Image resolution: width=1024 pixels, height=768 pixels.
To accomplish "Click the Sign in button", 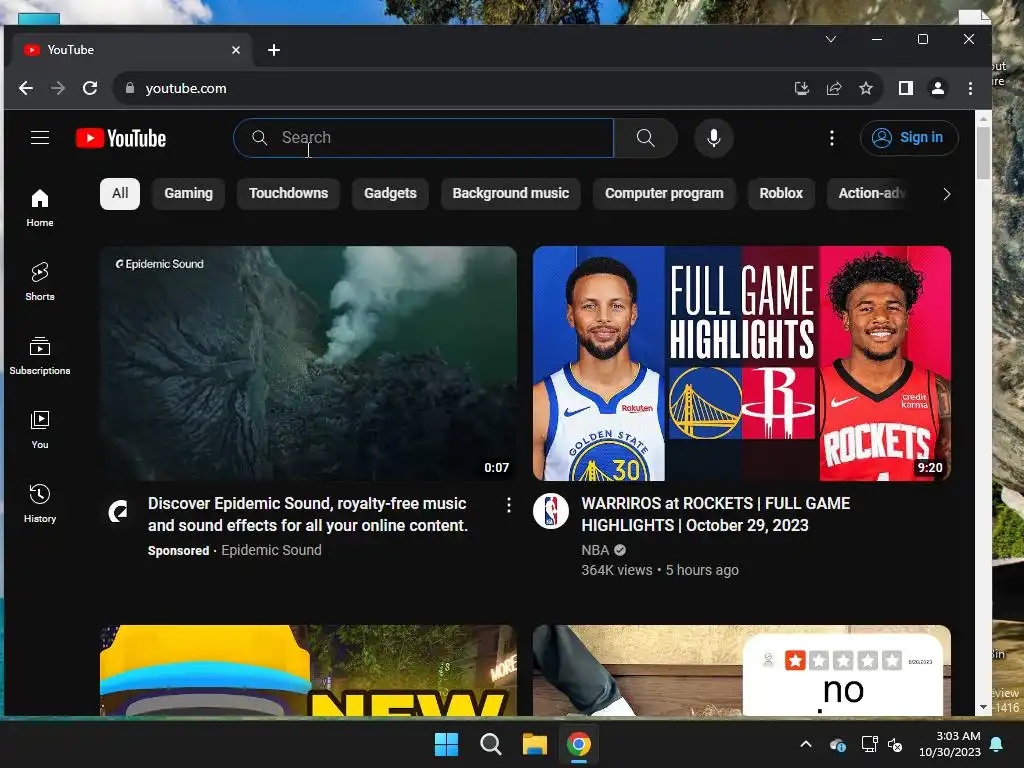I will point(909,138).
